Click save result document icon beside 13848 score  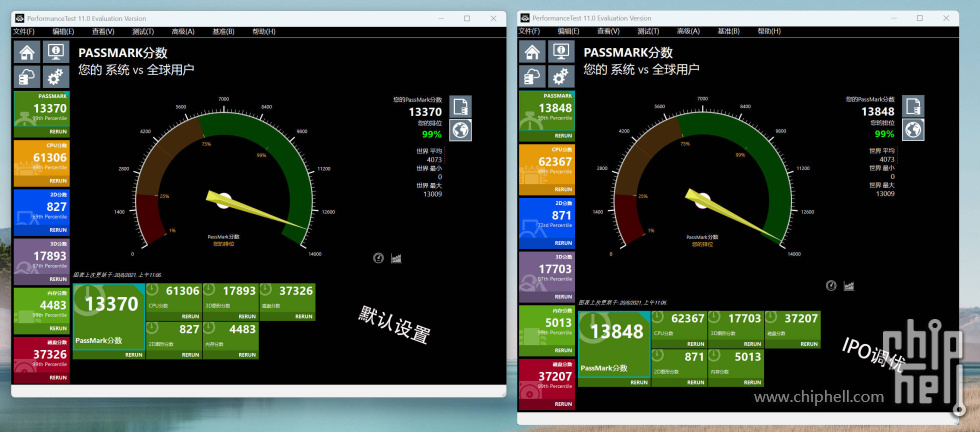(x=913, y=106)
